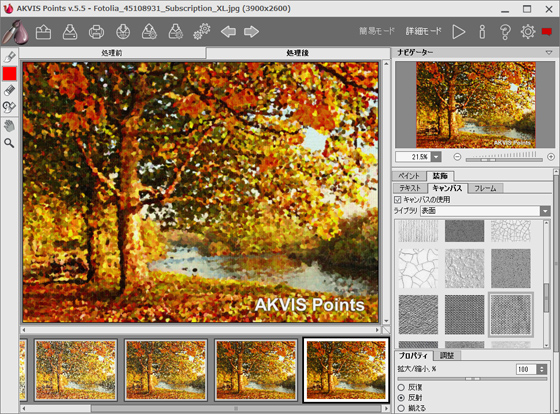Open the 調整 tab
This screenshot has height=414, width=560.
tap(447, 355)
